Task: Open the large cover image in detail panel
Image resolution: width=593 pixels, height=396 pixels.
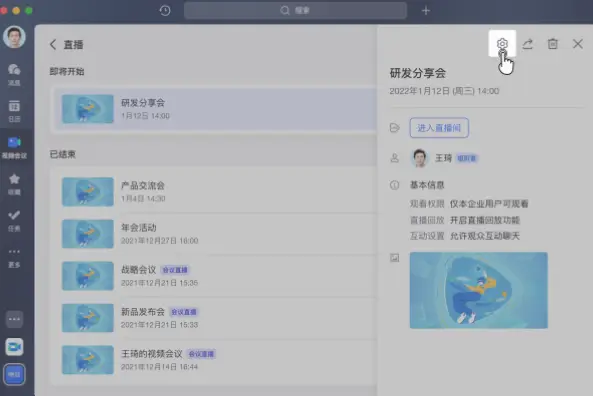Action: tap(478, 290)
